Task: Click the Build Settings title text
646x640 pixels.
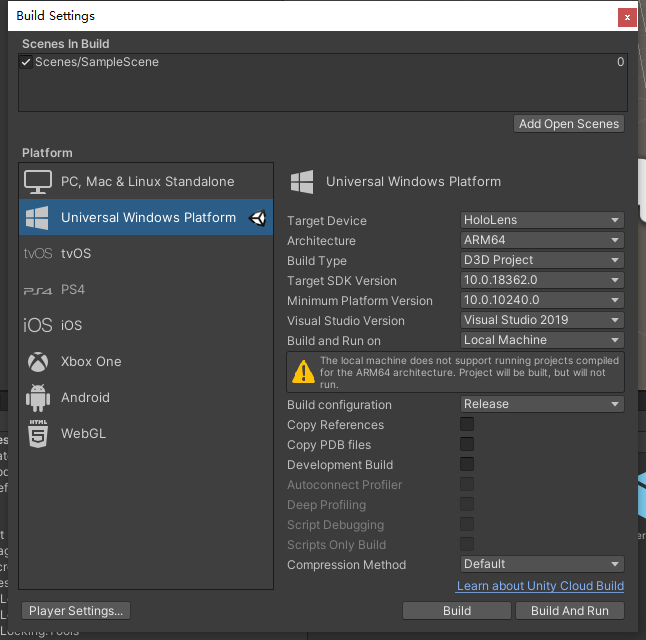Action: tap(56, 16)
